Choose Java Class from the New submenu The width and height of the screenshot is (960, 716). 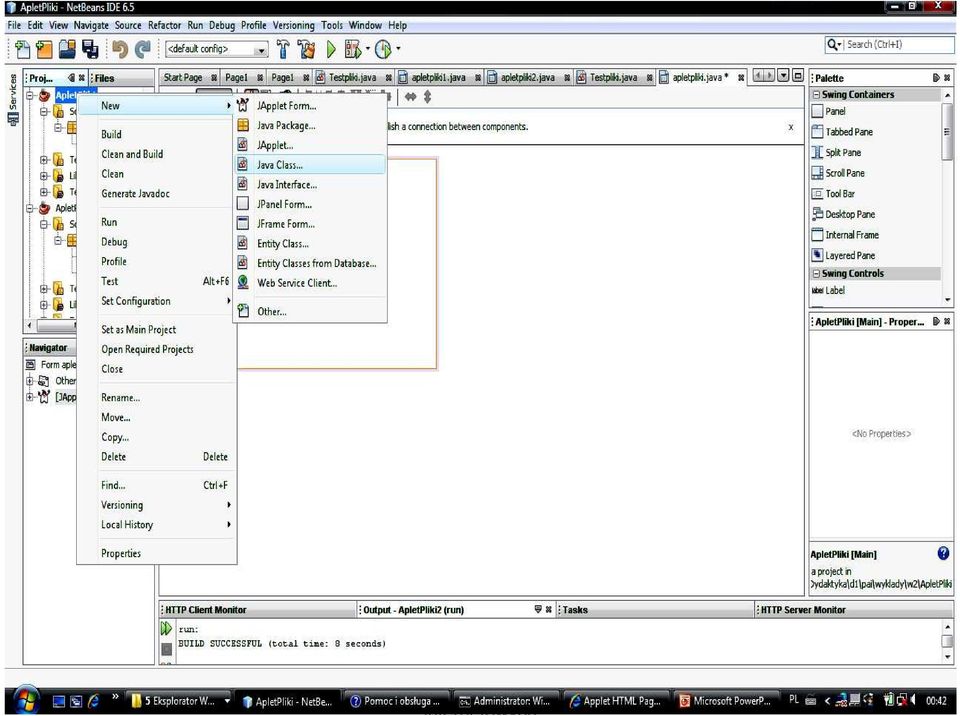(310, 165)
